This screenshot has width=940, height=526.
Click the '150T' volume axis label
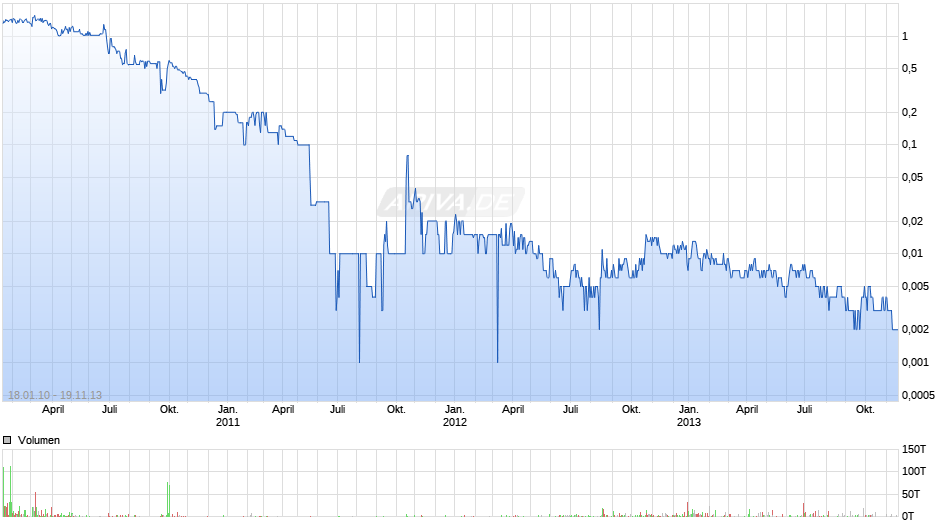point(914,449)
